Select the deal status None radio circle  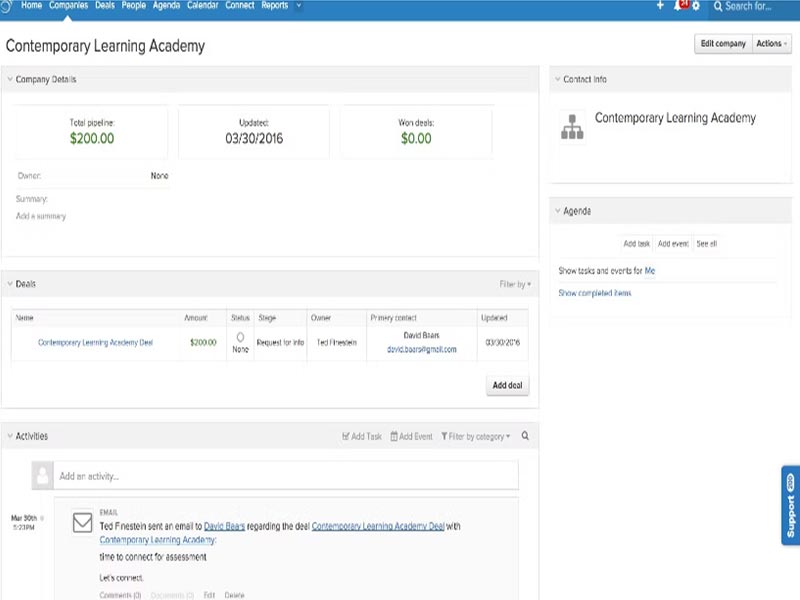pyautogui.click(x=240, y=337)
